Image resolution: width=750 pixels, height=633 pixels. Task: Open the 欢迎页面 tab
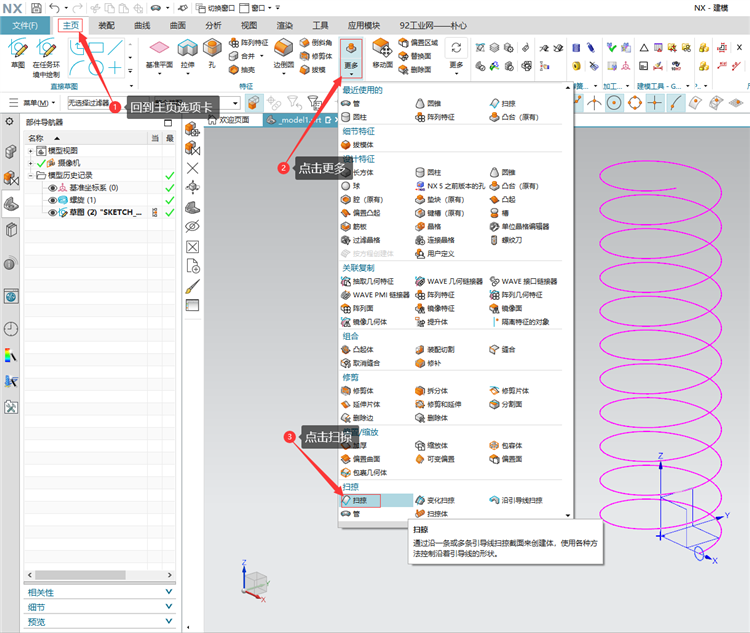229,120
